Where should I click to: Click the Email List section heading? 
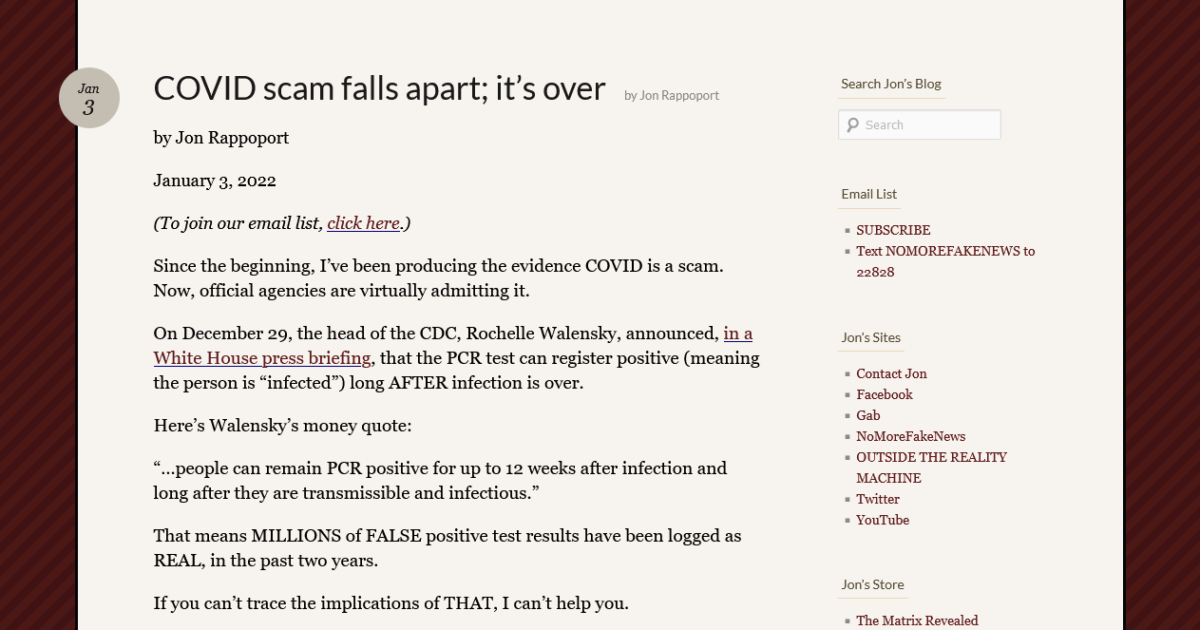tap(868, 194)
